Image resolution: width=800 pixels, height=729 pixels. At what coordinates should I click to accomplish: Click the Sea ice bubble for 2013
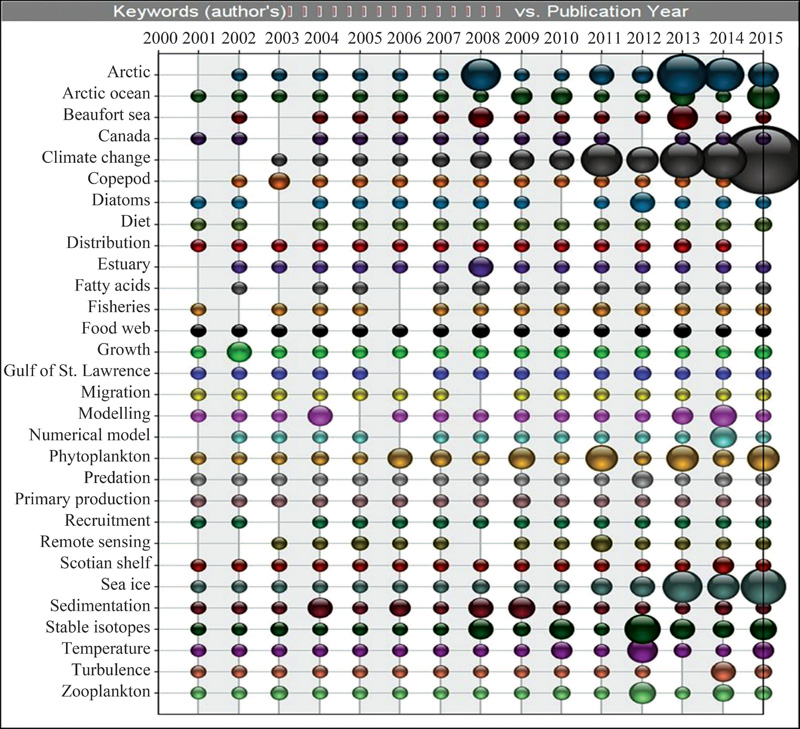pos(683,587)
